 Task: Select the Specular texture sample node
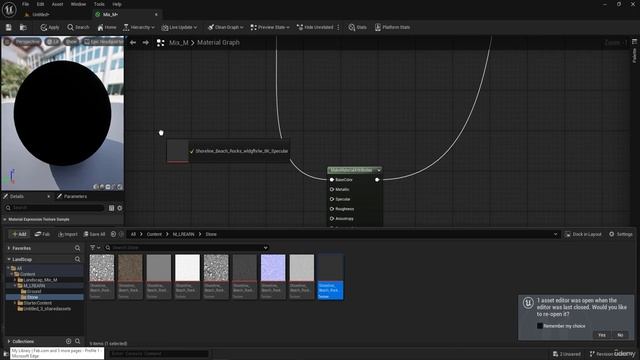tap(228, 151)
